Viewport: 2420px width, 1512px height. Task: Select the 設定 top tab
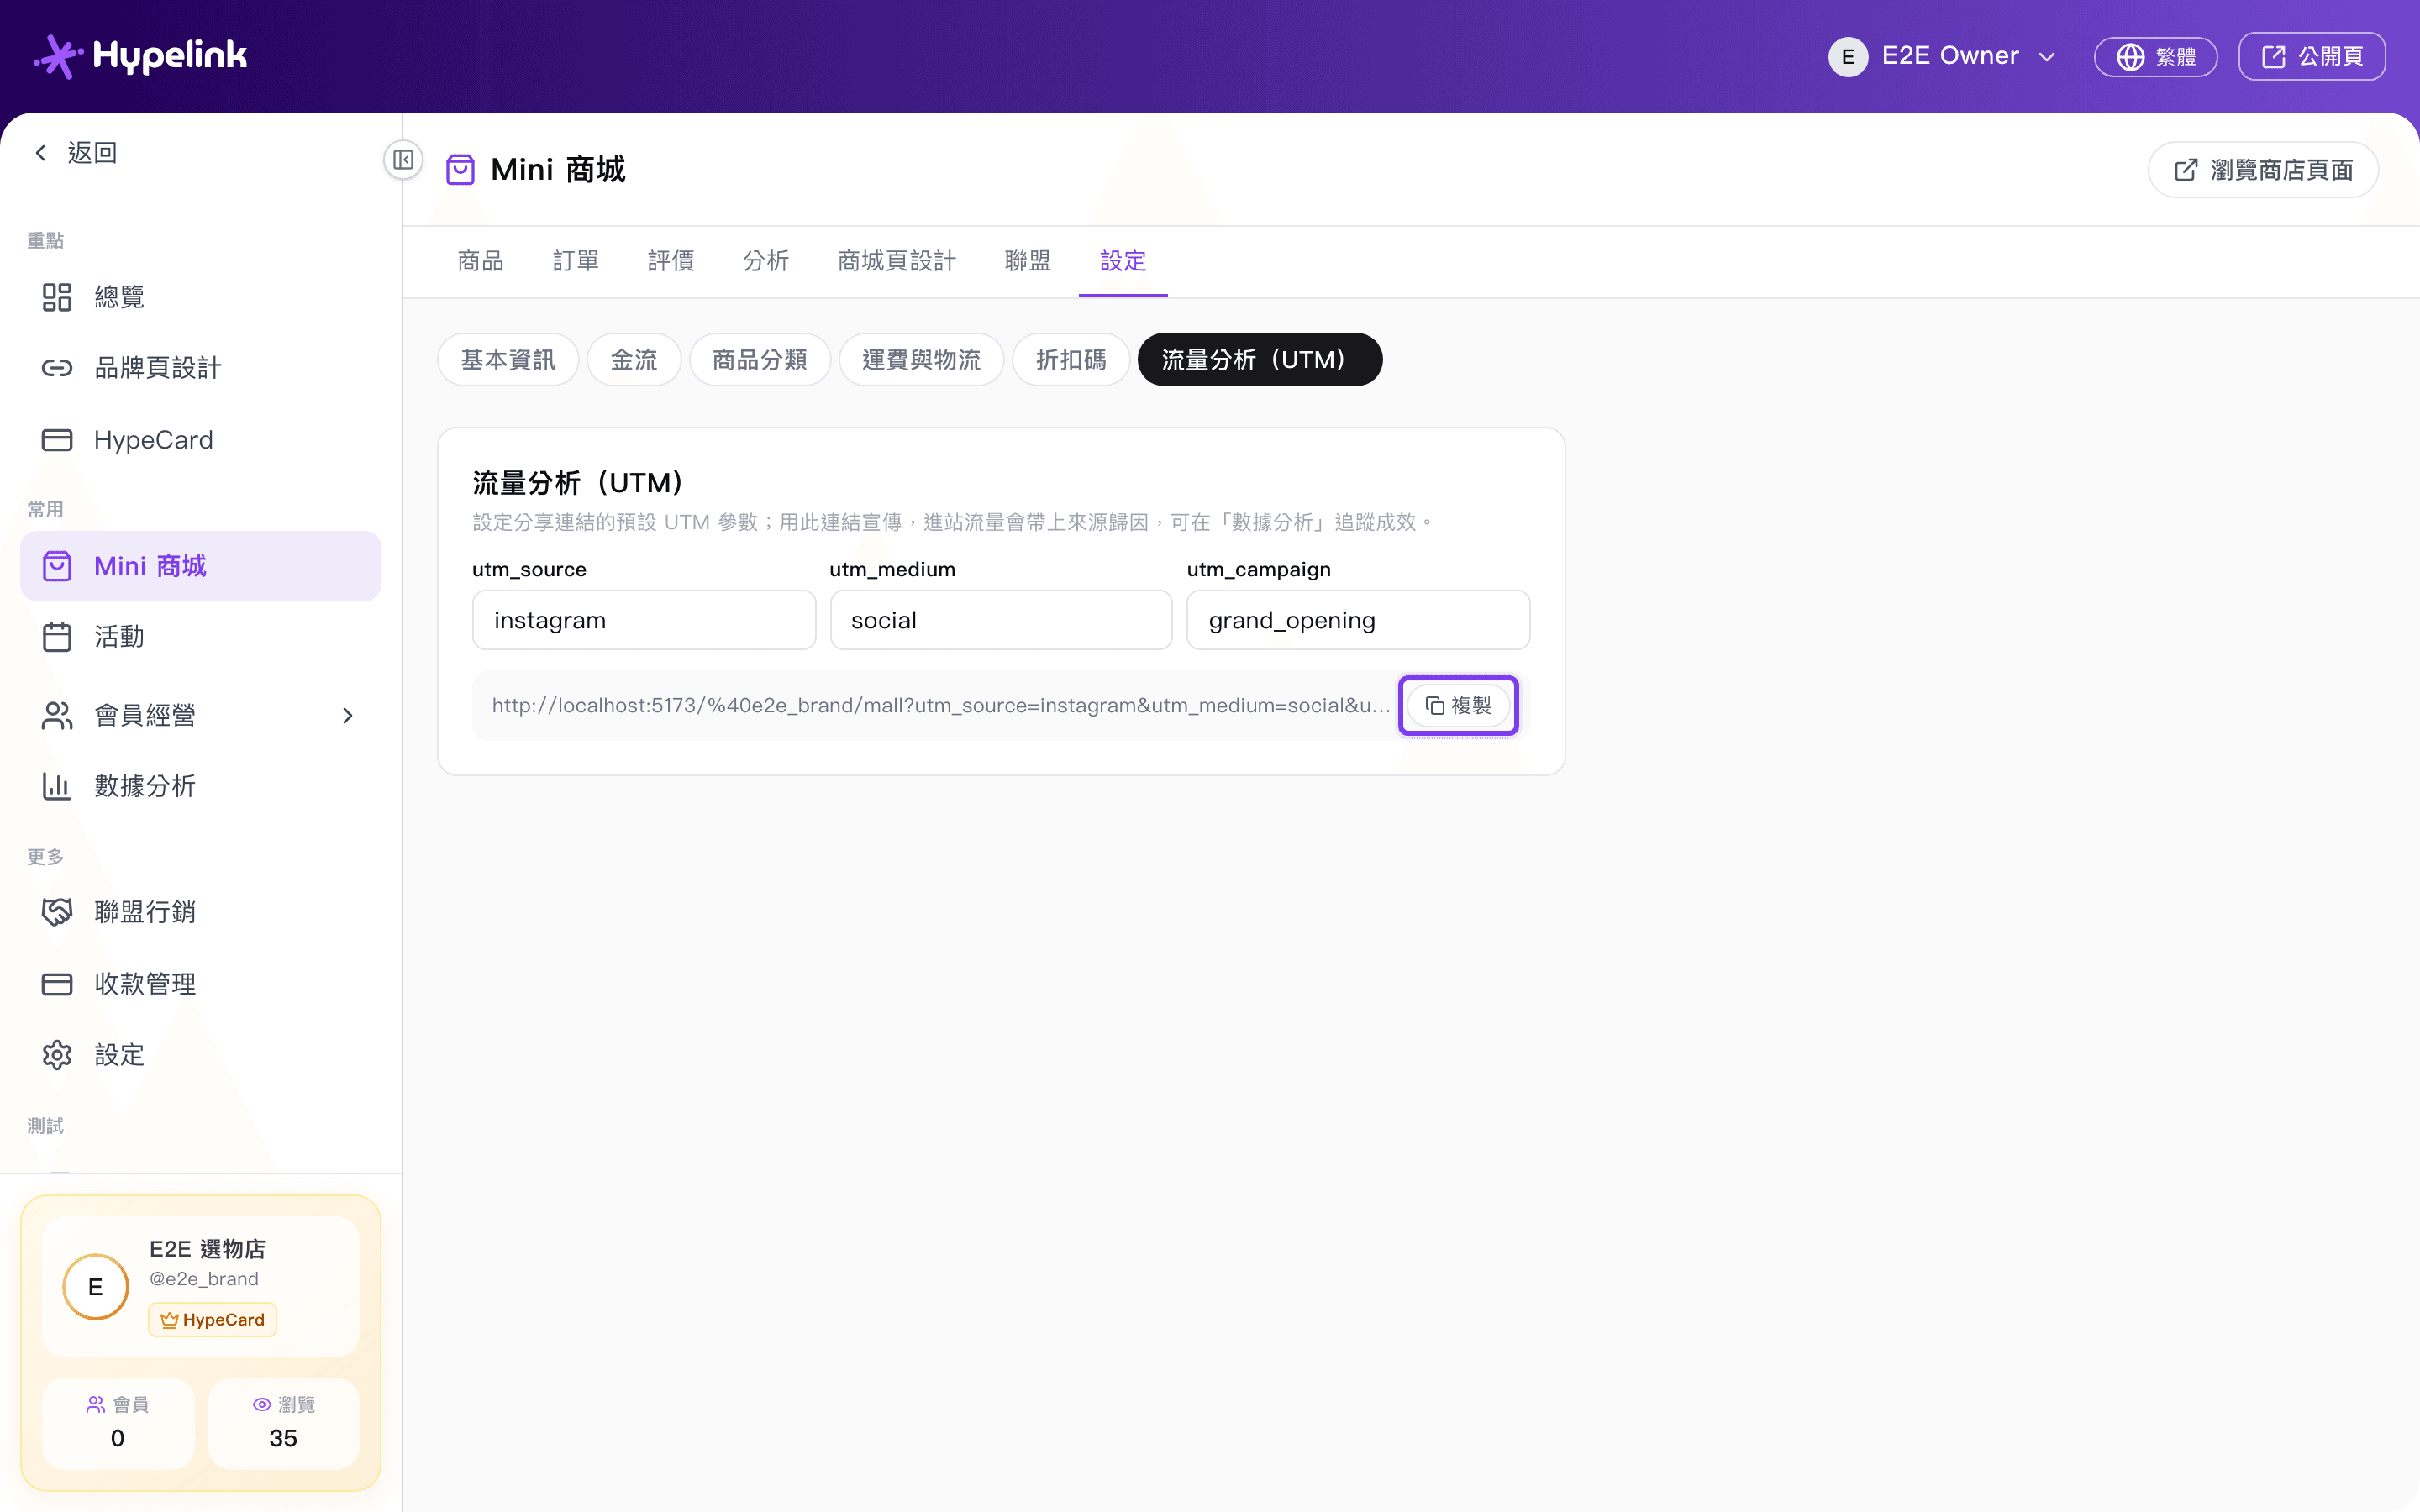point(1123,261)
